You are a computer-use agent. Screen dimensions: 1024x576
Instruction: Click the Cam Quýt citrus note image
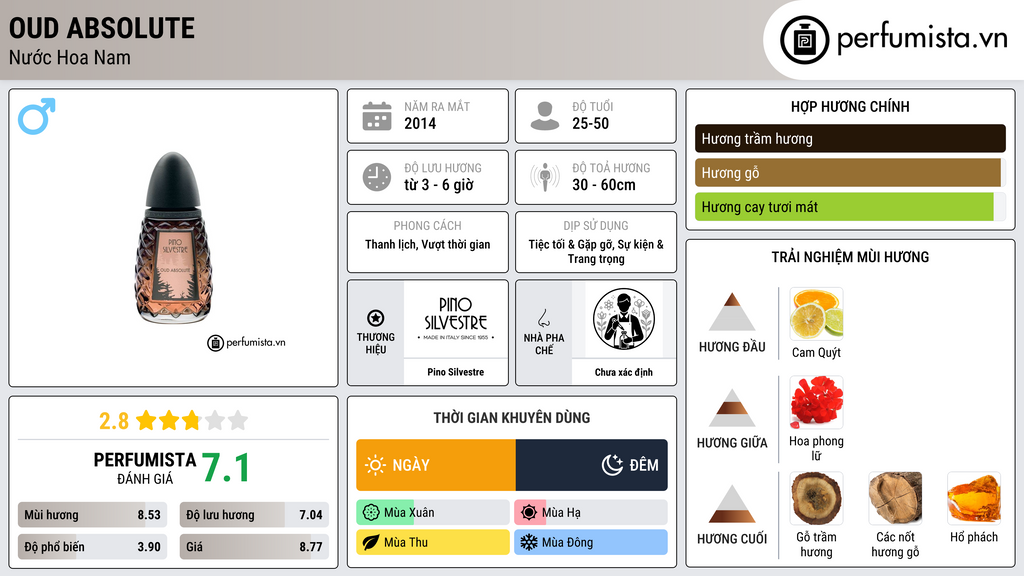point(816,314)
